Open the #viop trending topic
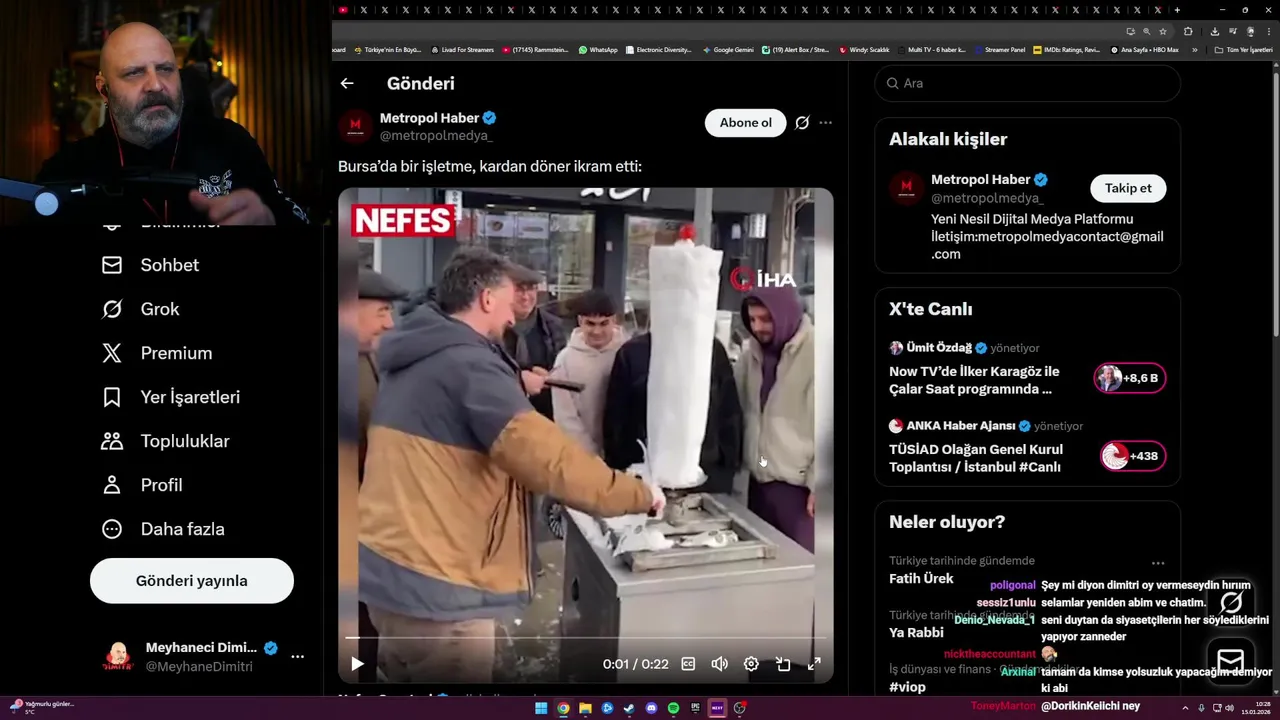This screenshot has width=1280, height=720. coord(907,687)
